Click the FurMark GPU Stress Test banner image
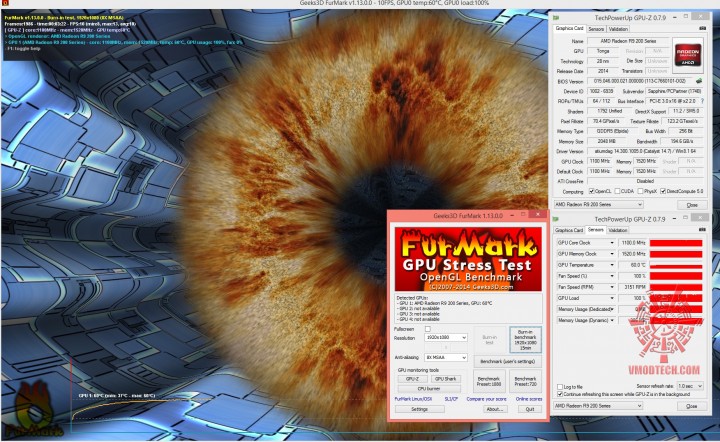 (x=468, y=259)
